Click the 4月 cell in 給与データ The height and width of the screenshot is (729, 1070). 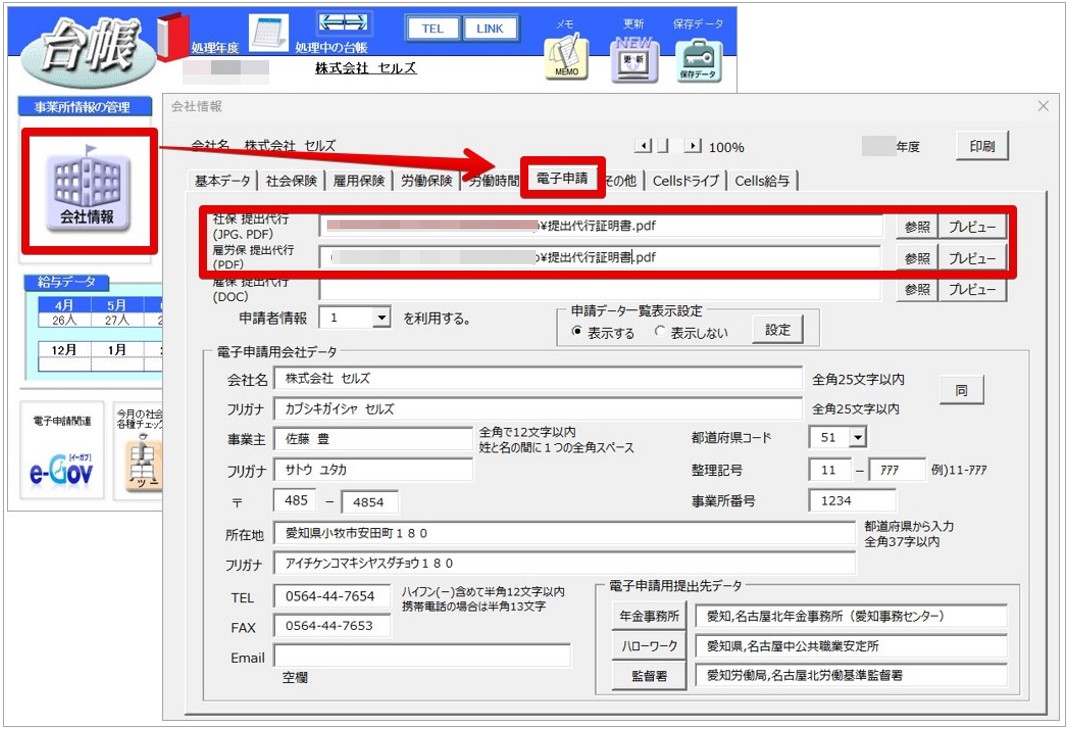tap(64, 305)
